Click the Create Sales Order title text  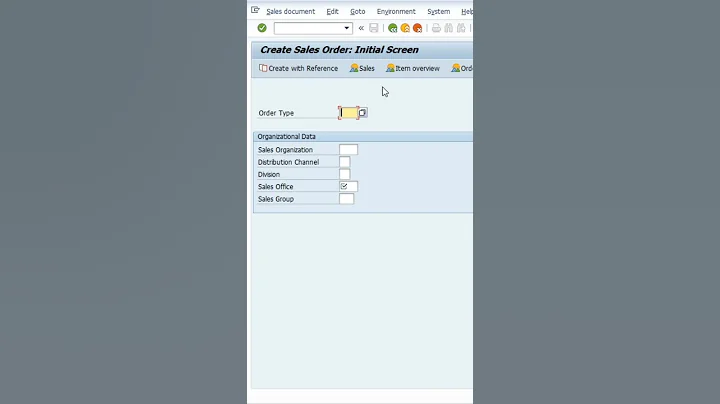click(x=339, y=50)
